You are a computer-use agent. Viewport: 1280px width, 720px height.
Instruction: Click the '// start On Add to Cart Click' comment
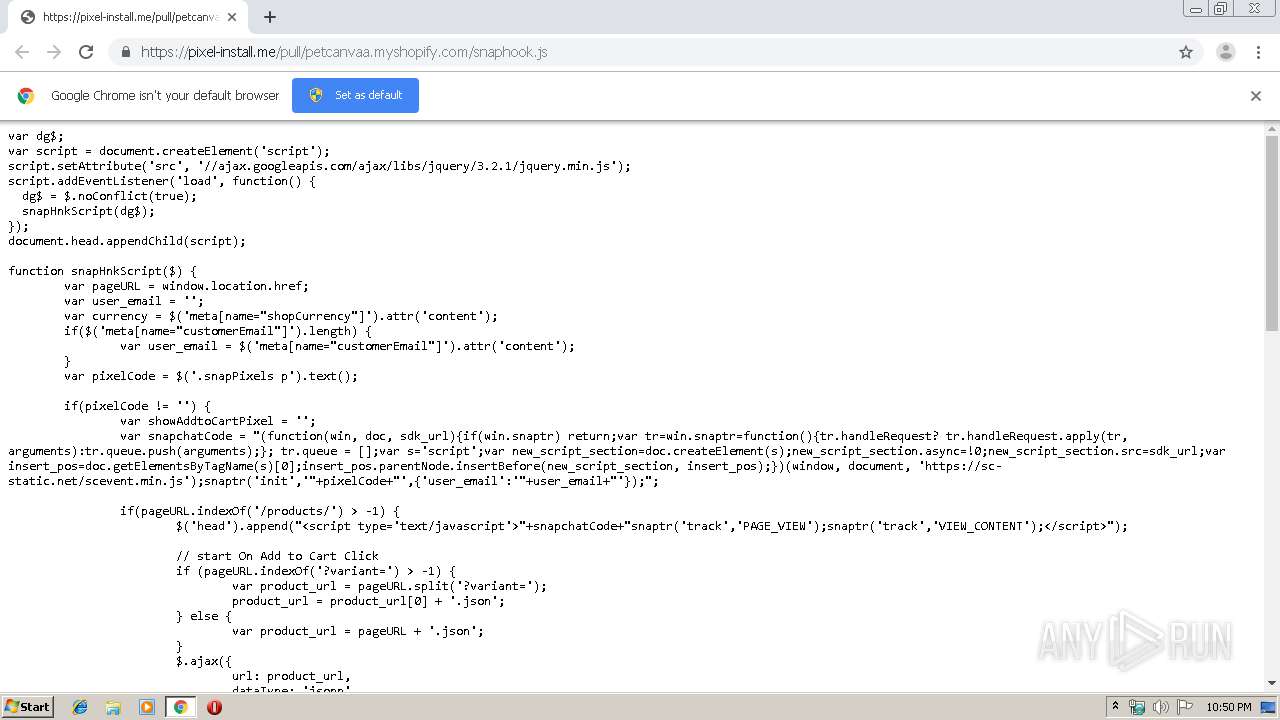[277, 556]
